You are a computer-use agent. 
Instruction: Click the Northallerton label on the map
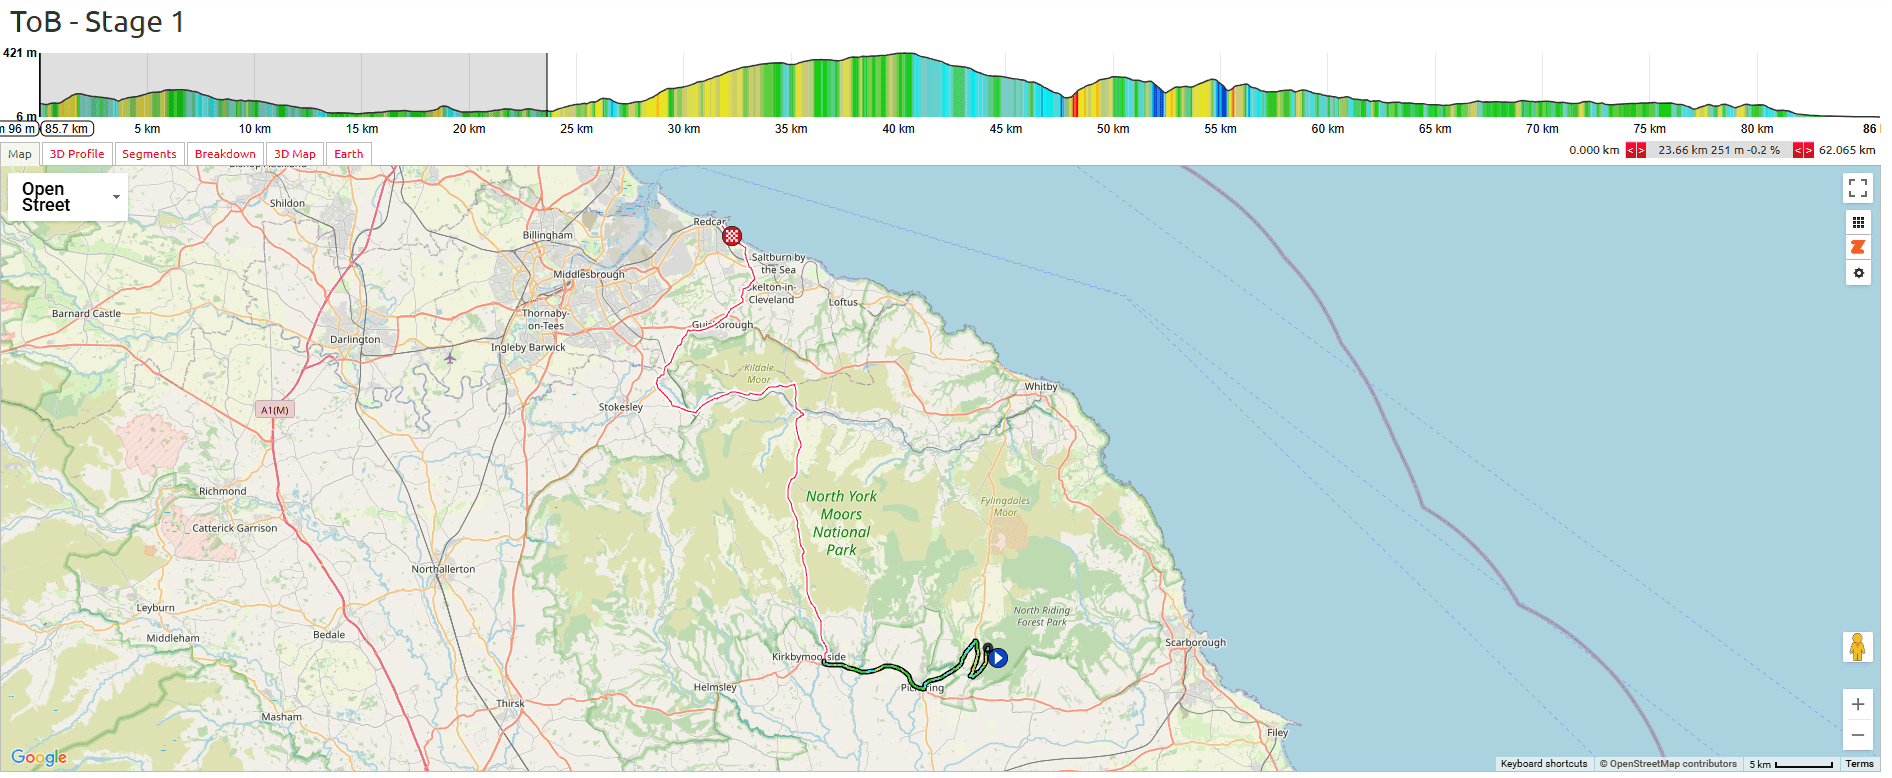click(443, 569)
